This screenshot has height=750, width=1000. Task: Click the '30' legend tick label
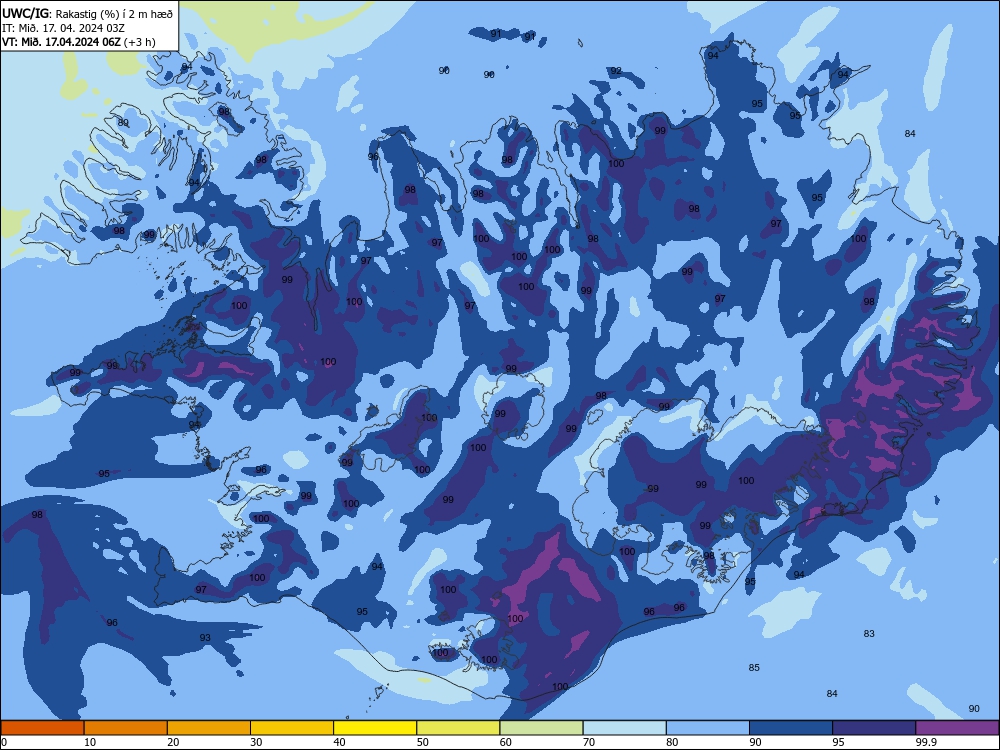[x=256, y=742]
